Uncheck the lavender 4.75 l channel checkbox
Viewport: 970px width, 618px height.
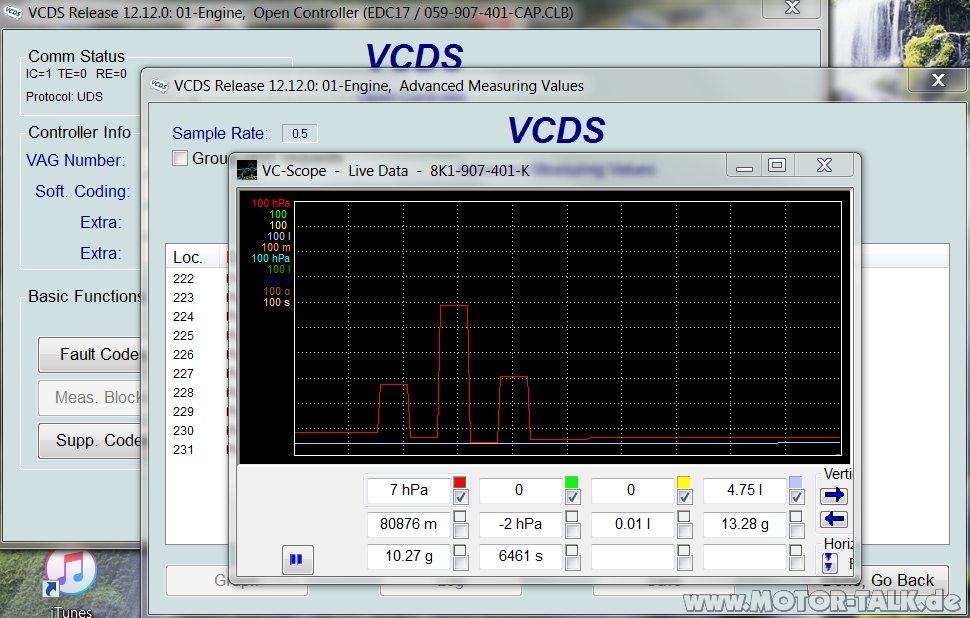coord(796,497)
